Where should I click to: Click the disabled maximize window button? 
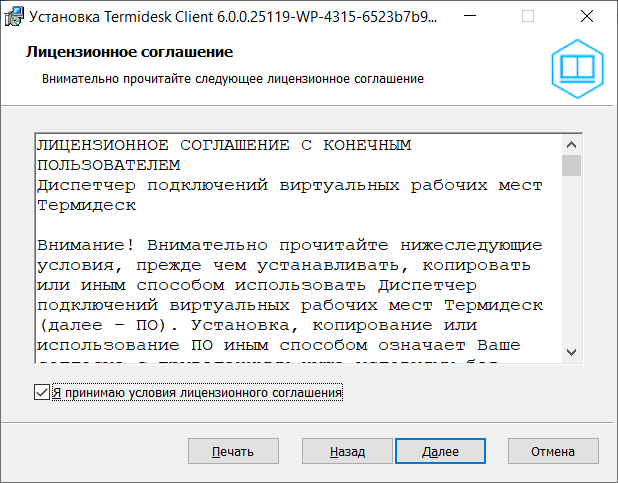click(528, 17)
